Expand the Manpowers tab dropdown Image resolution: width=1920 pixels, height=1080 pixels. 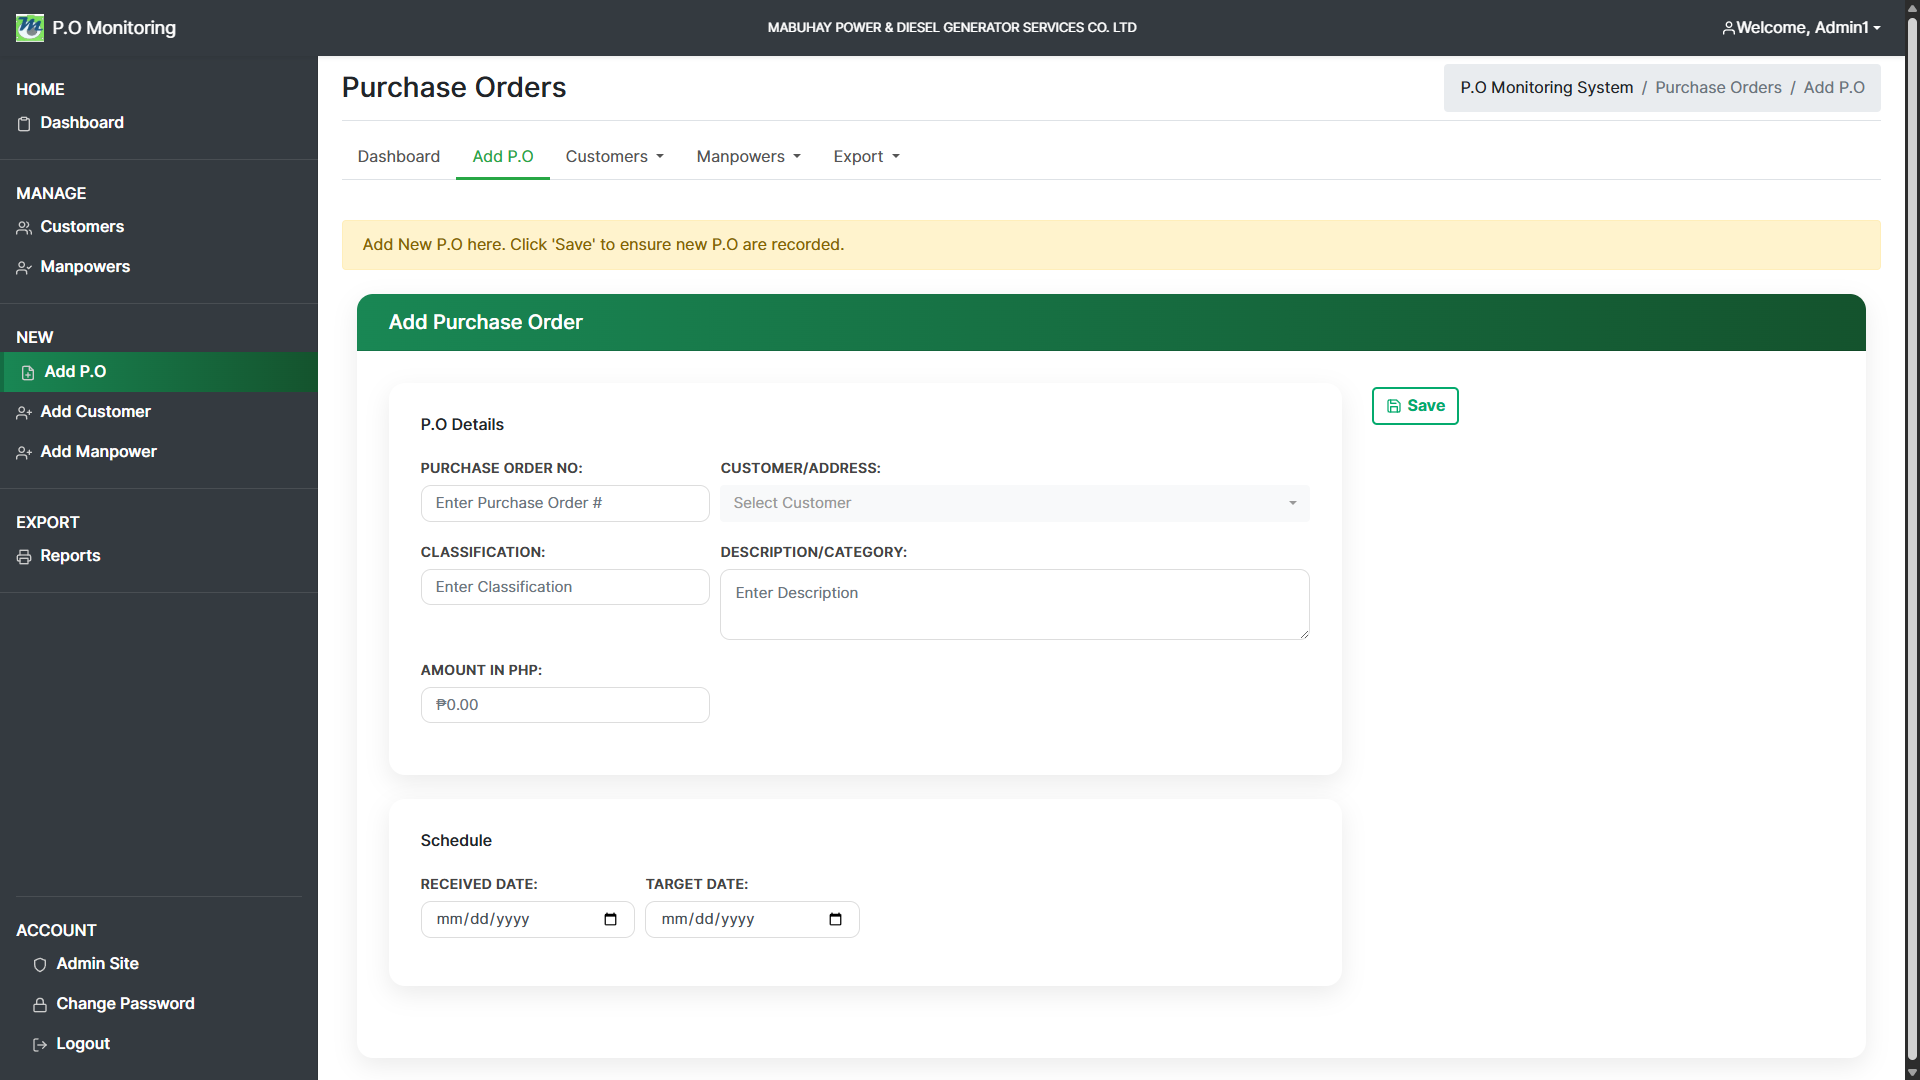(748, 157)
